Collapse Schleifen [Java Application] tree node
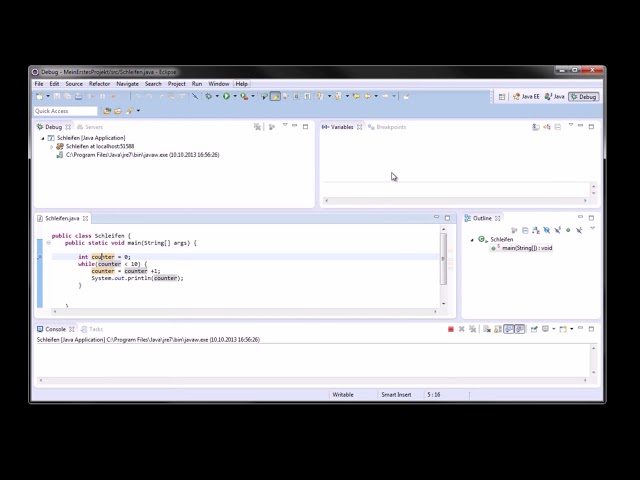Image resolution: width=640 pixels, height=480 pixels. pyautogui.click(x=42, y=138)
